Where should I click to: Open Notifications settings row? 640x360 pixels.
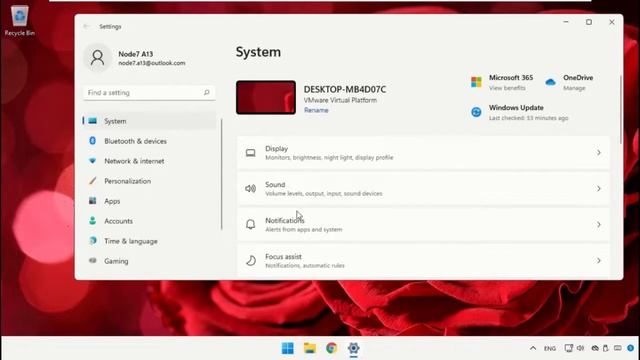pos(423,224)
